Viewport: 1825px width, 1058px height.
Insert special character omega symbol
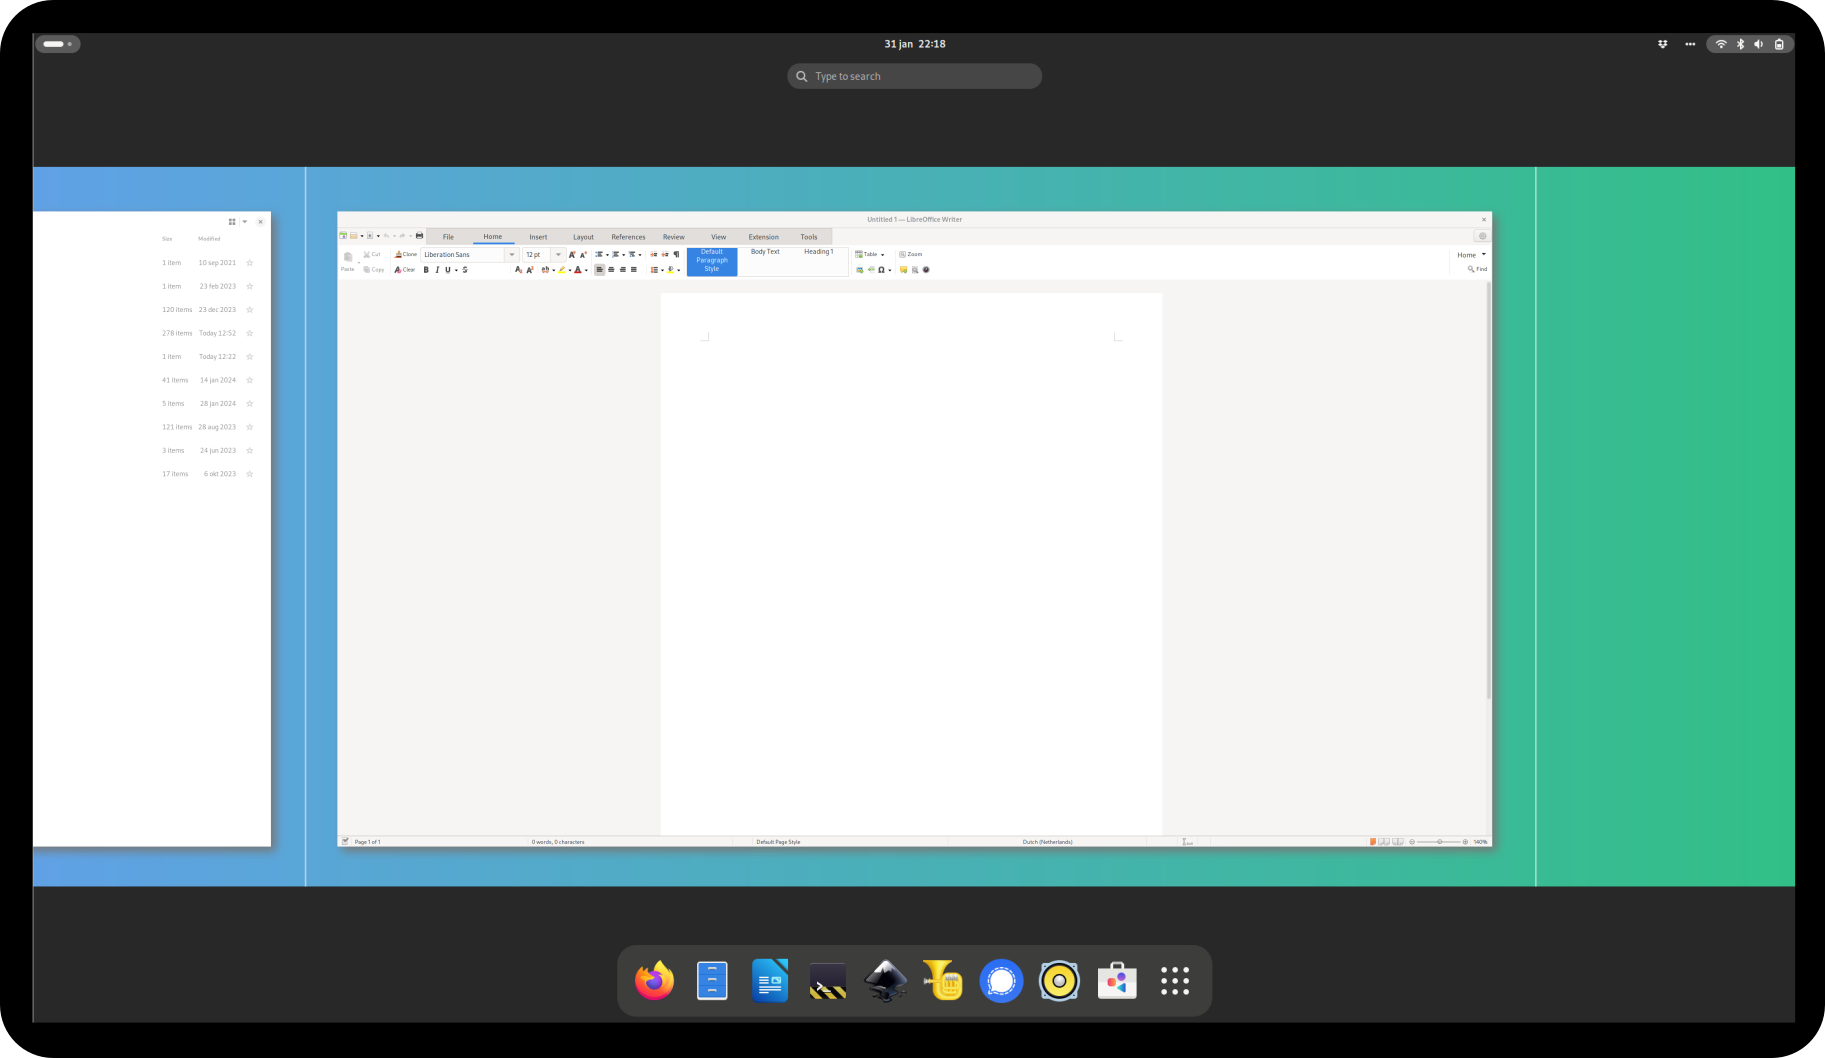coord(881,269)
